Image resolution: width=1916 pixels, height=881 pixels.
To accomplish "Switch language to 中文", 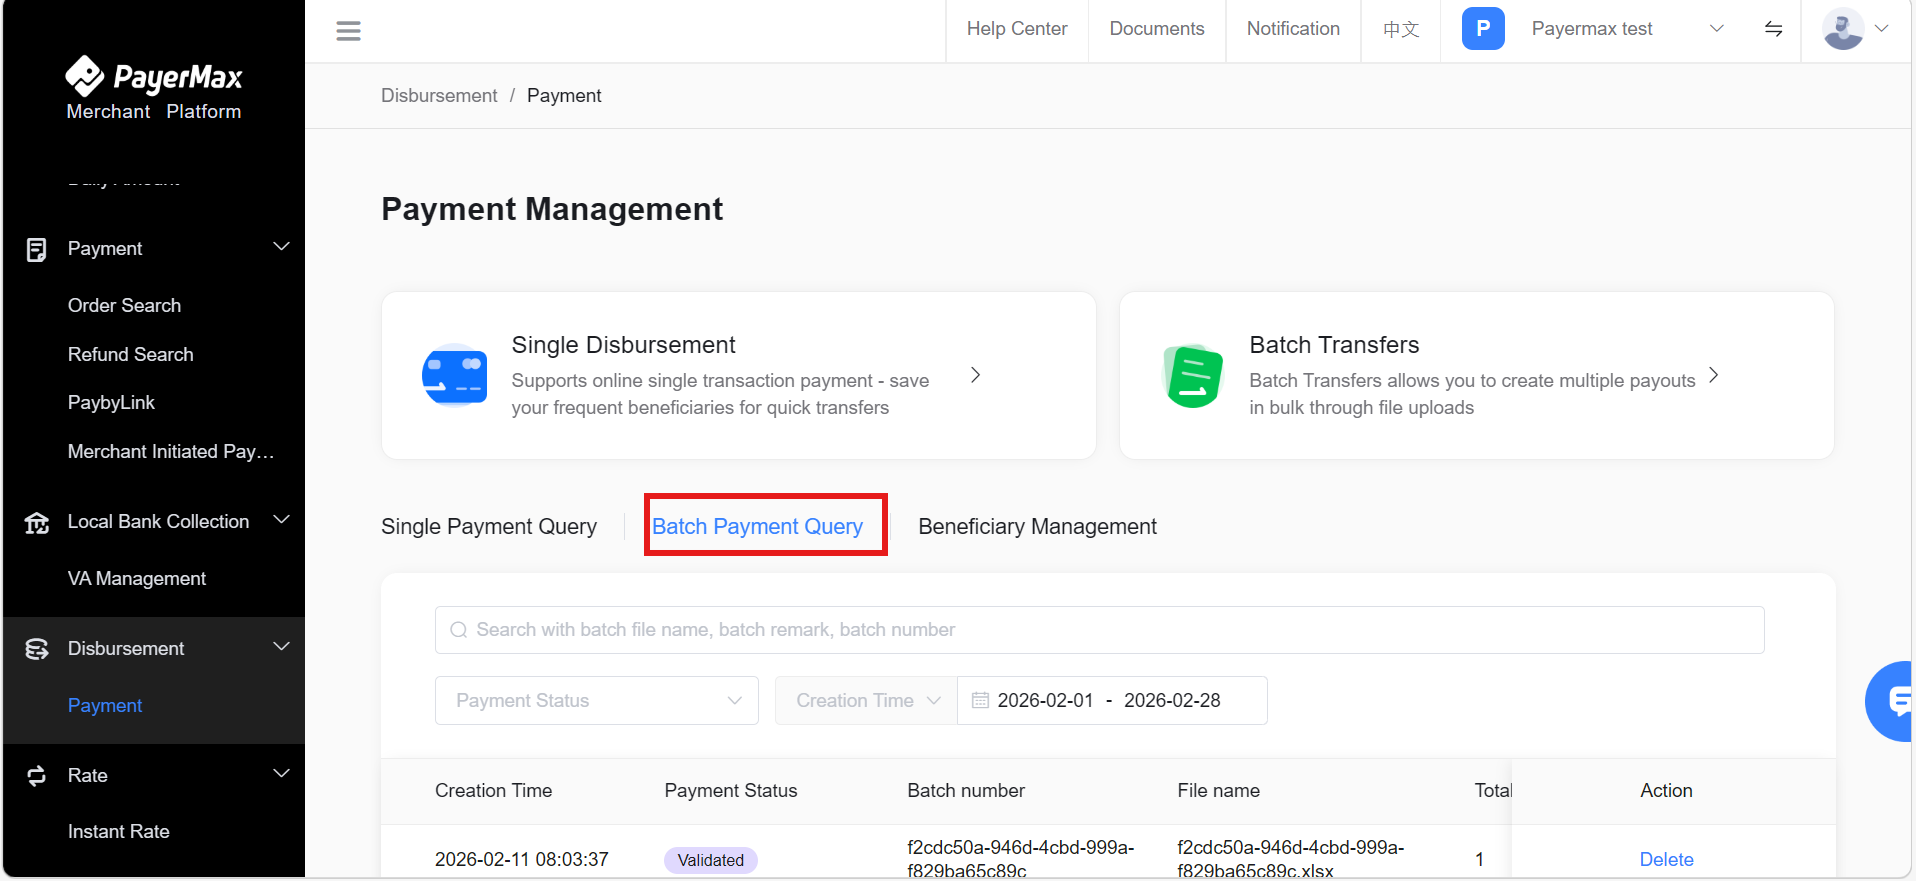I will click(1401, 29).
